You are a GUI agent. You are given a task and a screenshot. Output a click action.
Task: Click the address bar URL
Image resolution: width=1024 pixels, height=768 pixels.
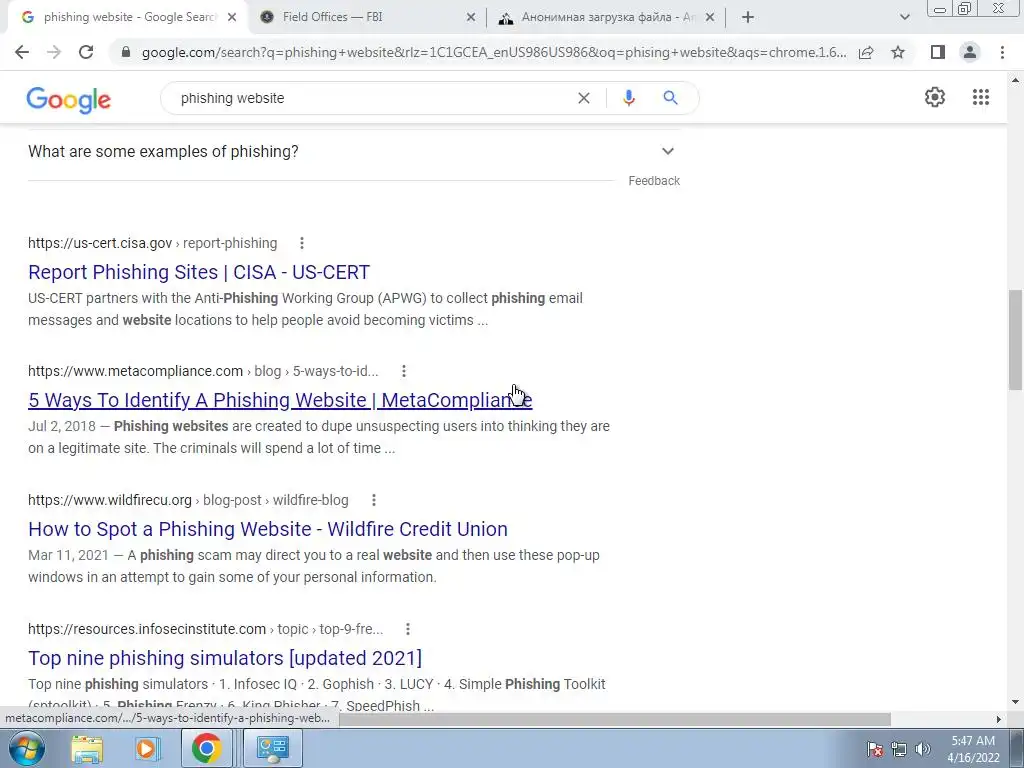[x=494, y=52]
